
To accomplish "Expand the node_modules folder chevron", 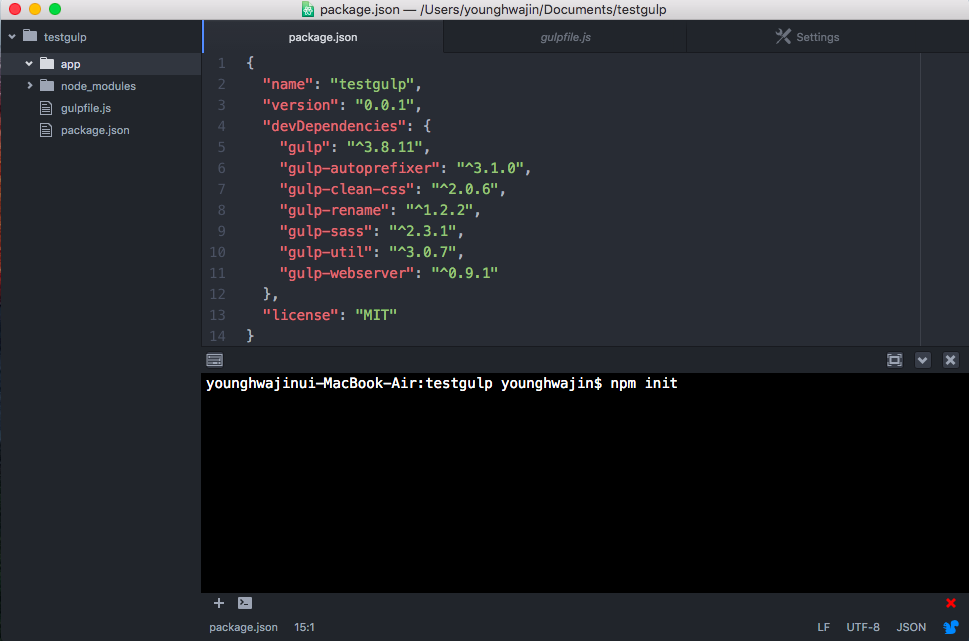I will 29,85.
